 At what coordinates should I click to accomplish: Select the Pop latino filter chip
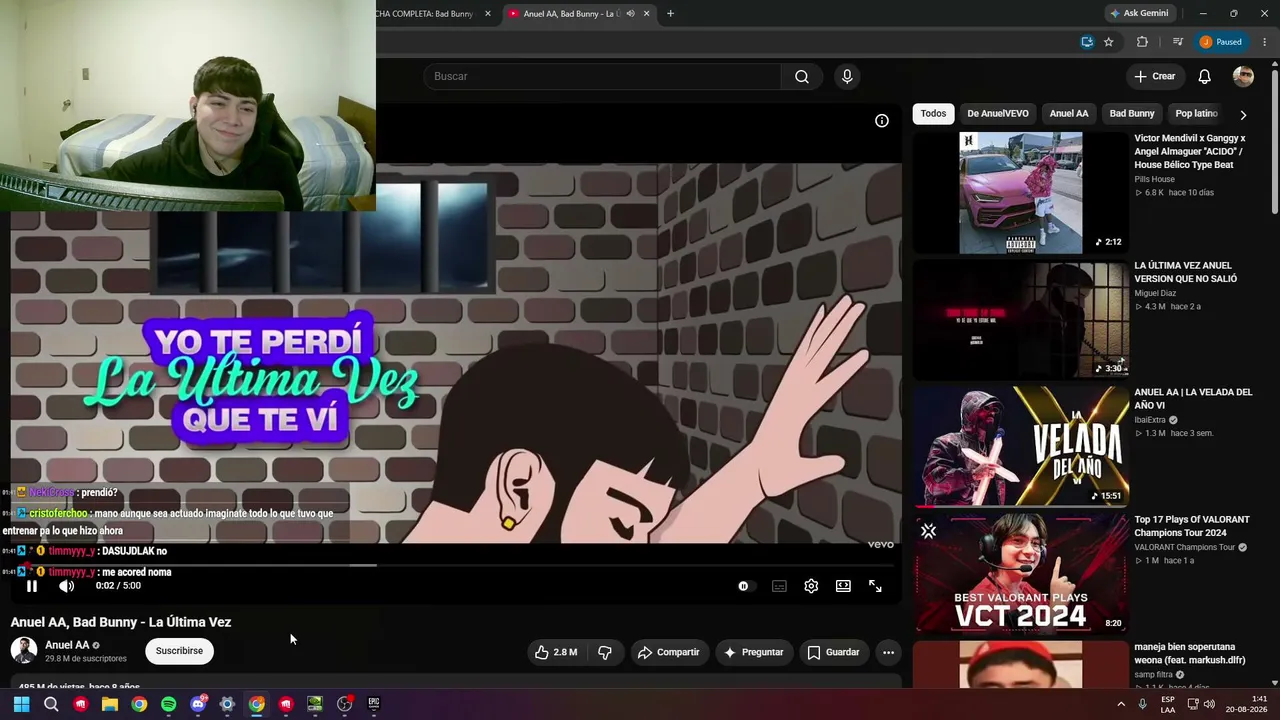(x=1196, y=114)
